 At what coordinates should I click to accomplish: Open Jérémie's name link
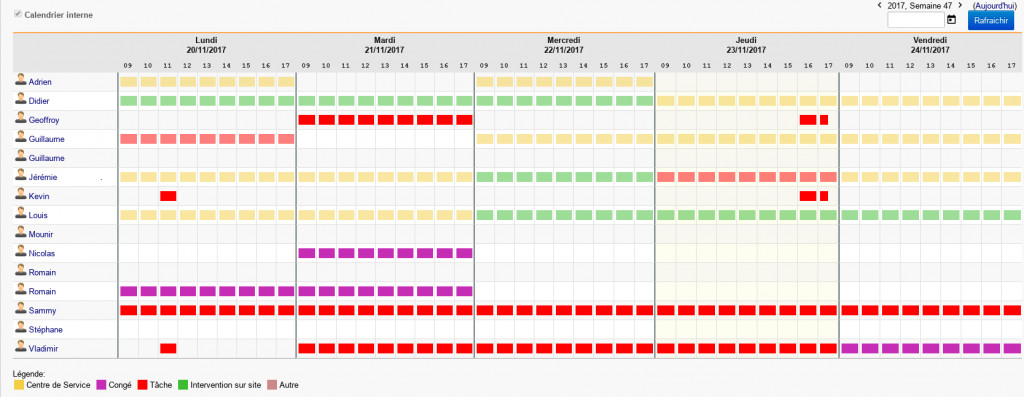click(43, 177)
